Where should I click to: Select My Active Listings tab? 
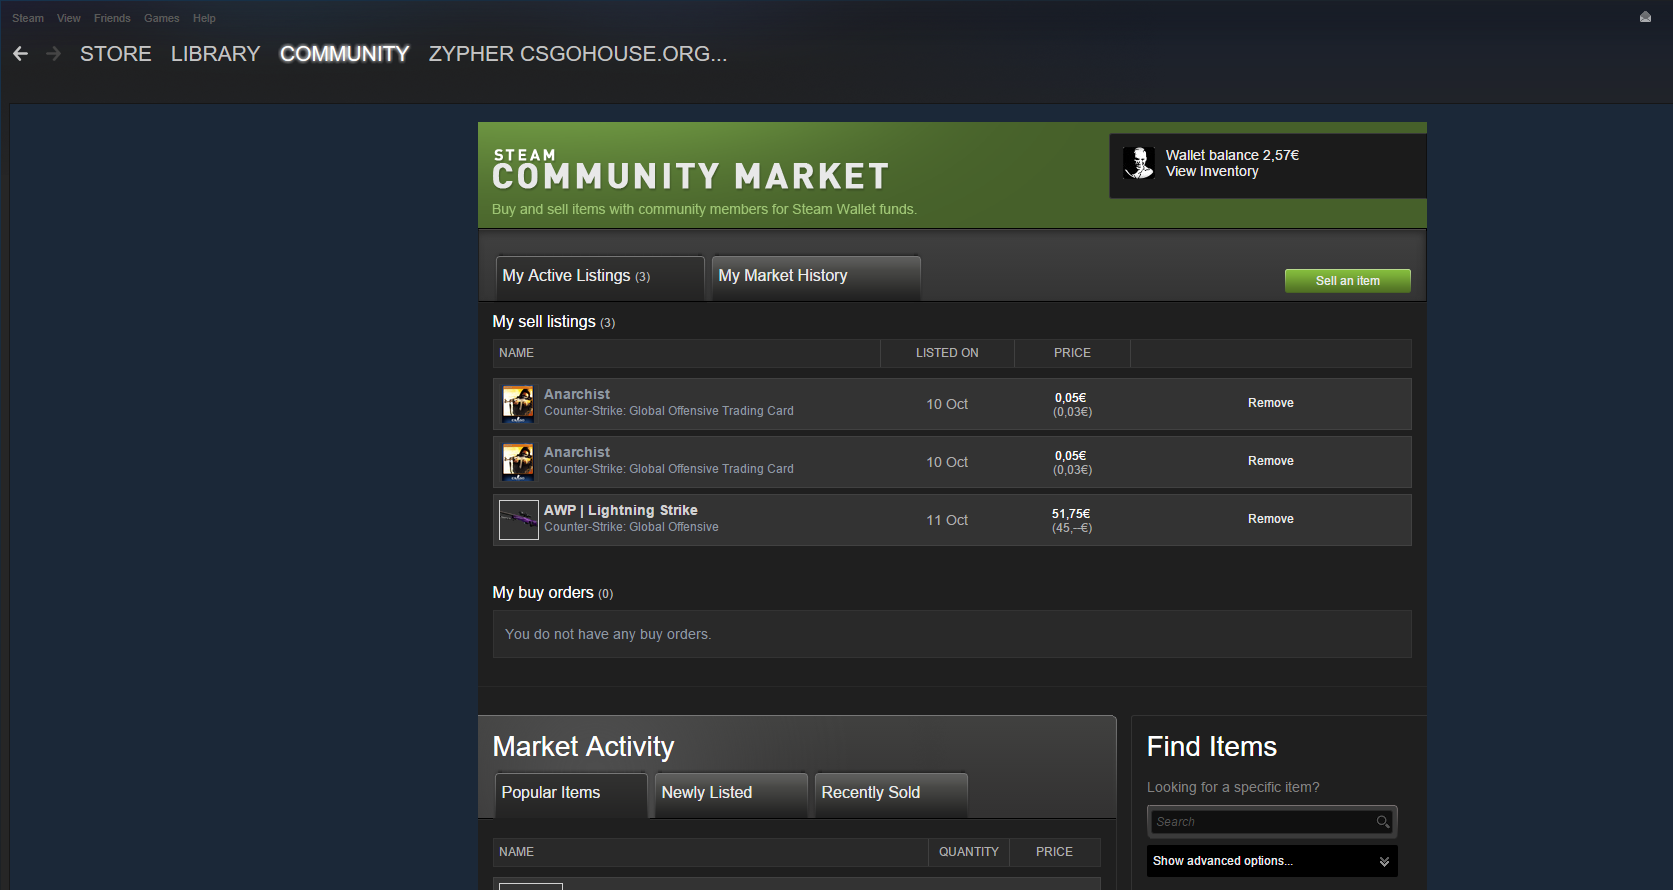coord(600,277)
